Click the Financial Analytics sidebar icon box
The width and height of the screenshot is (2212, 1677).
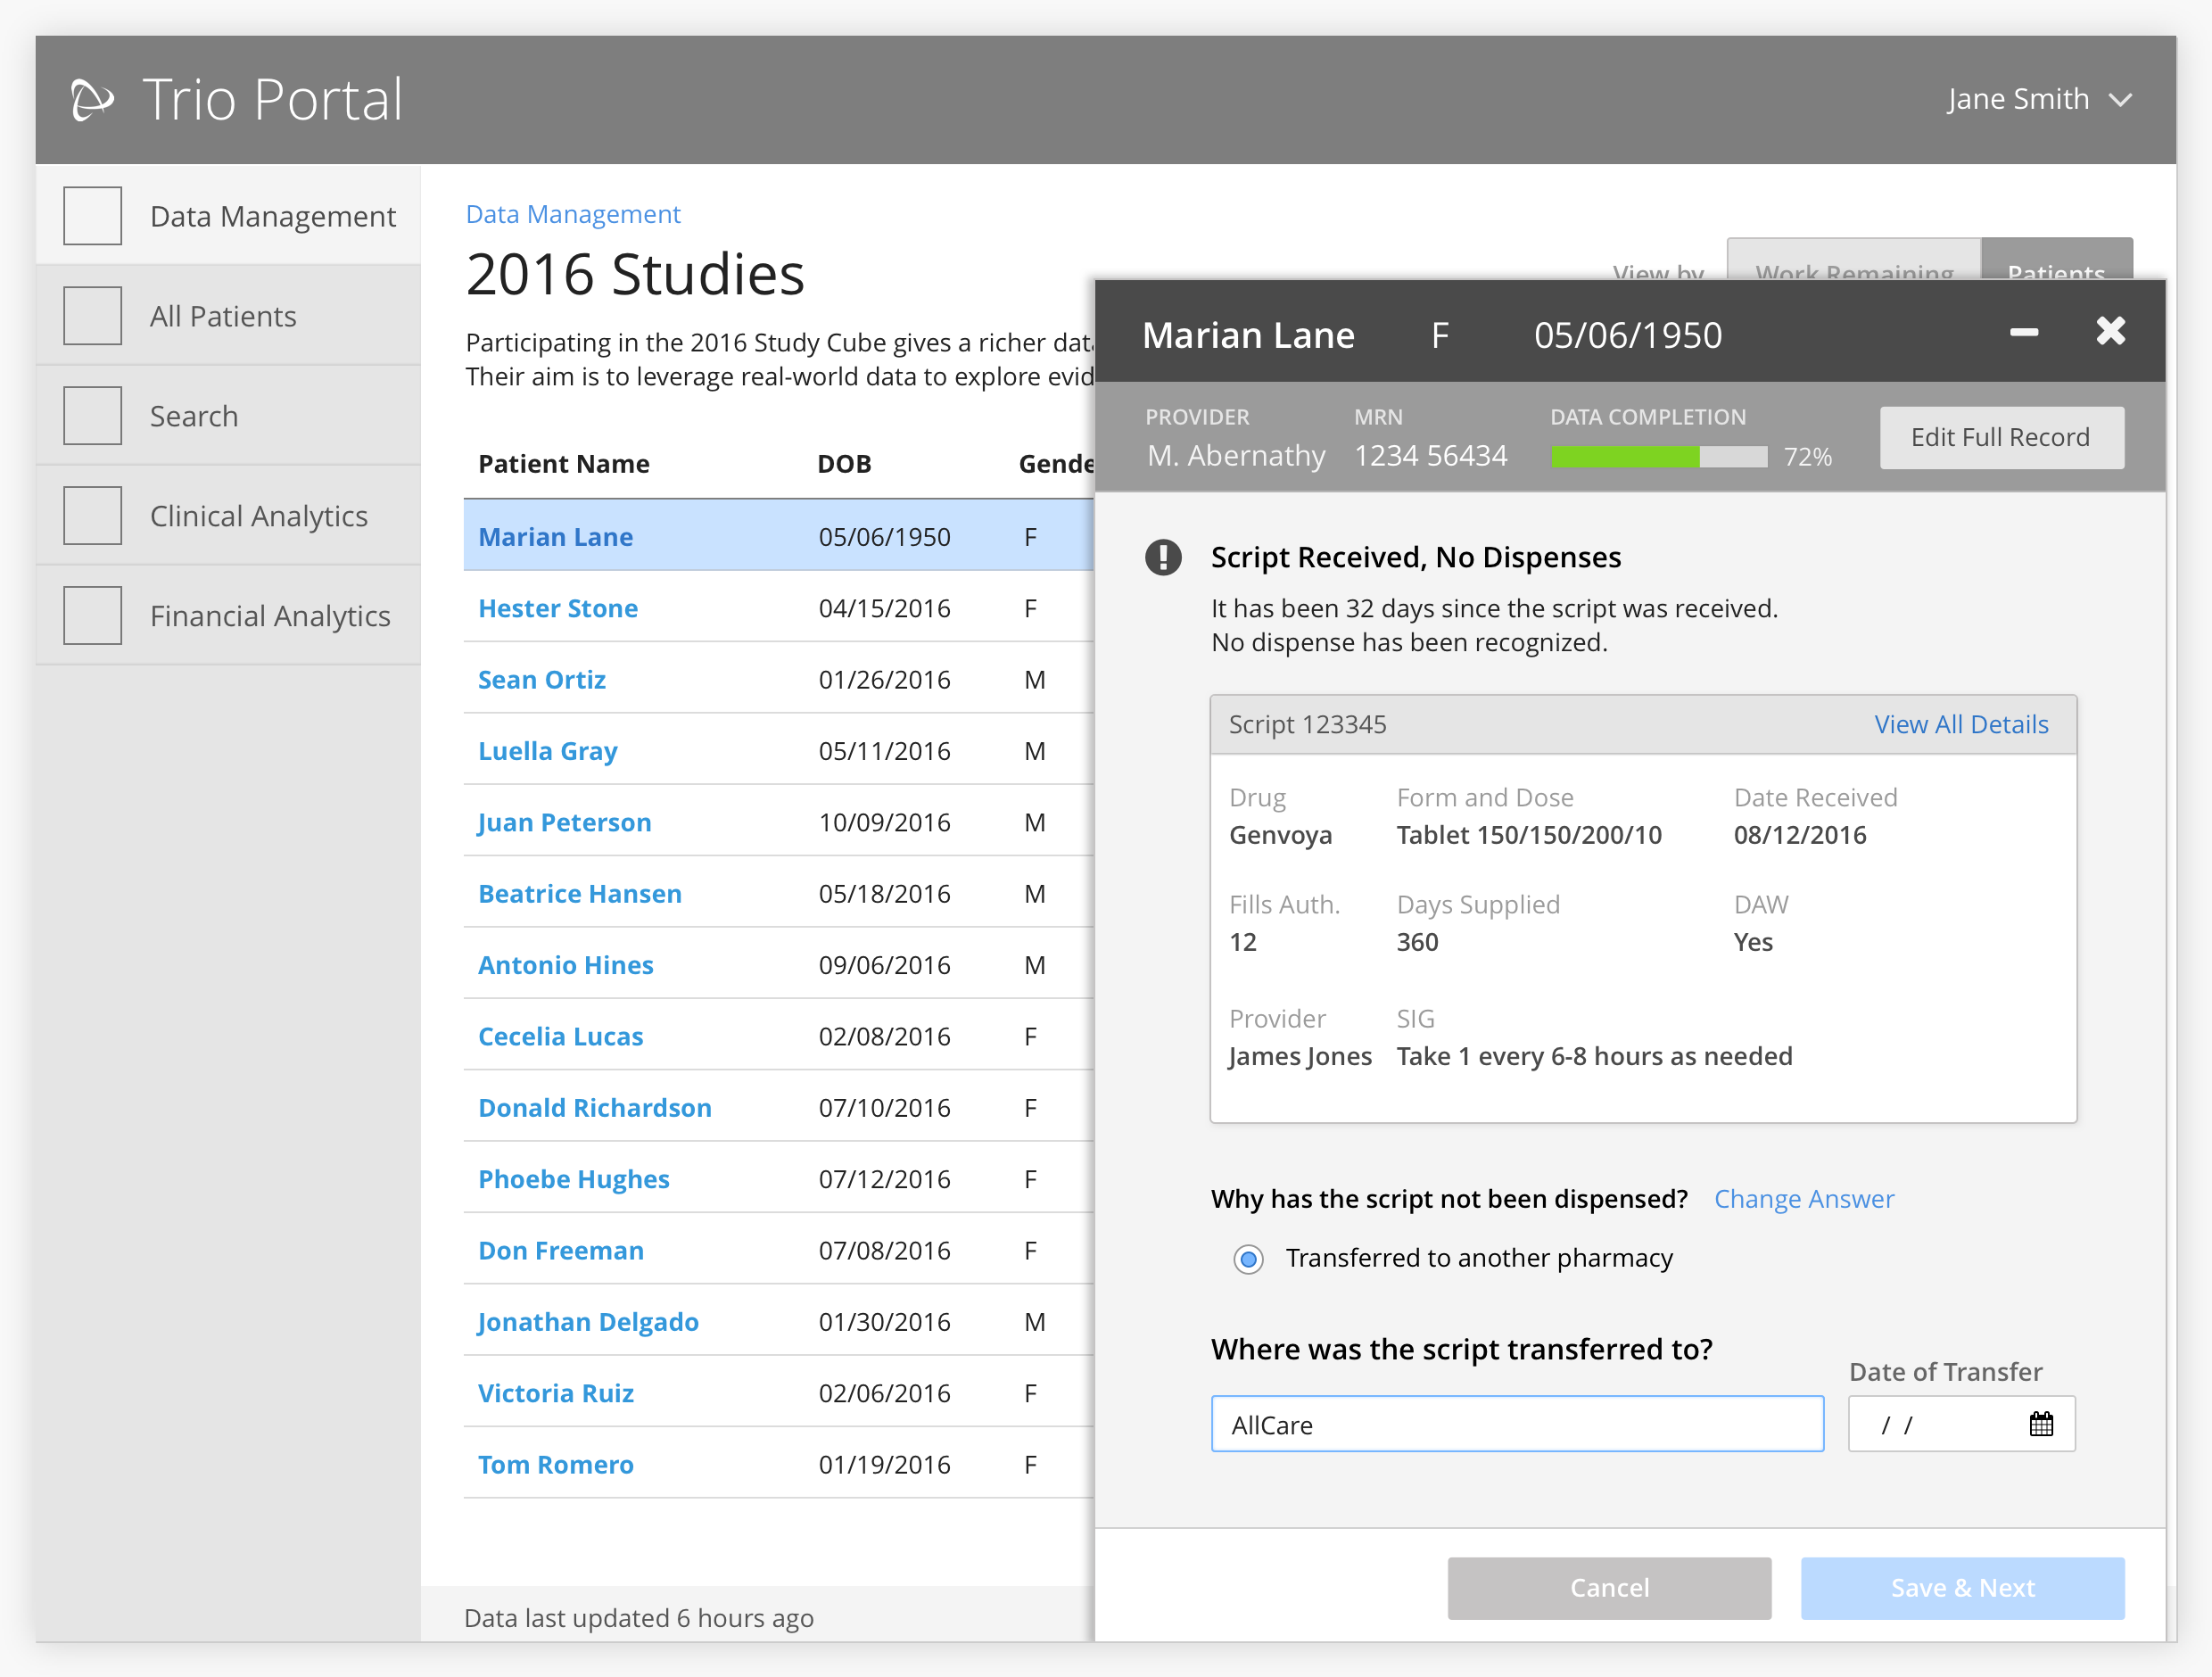[x=93, y=616]
